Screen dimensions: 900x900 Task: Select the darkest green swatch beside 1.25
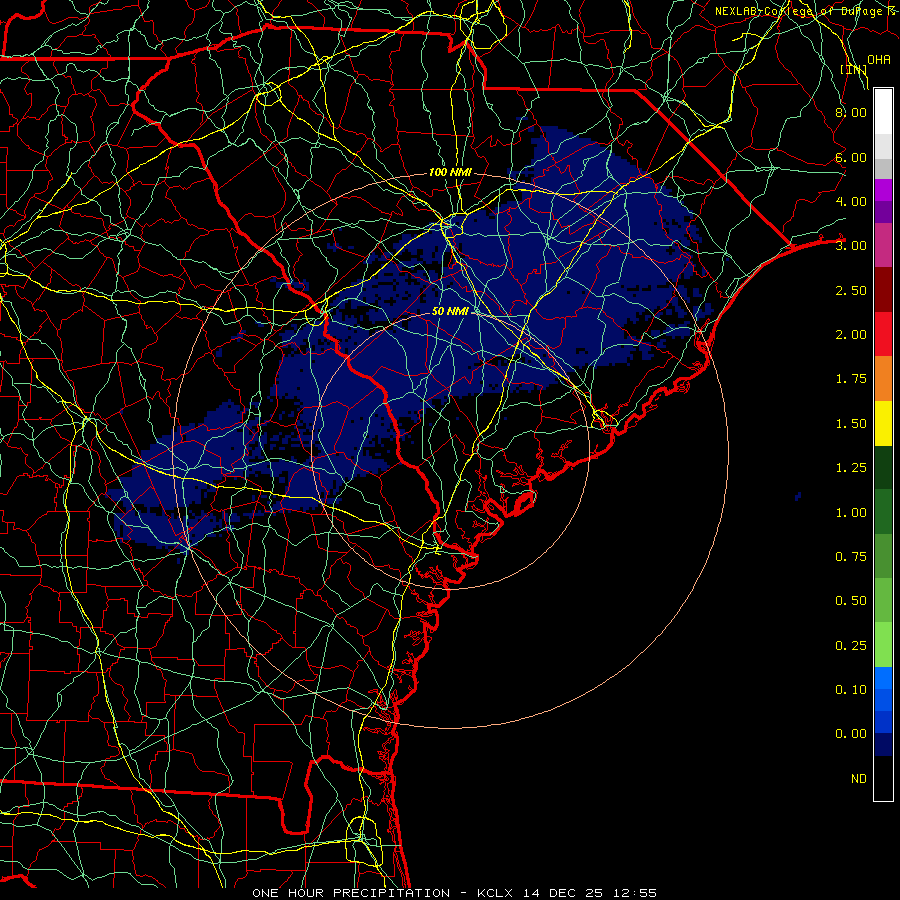883,467
